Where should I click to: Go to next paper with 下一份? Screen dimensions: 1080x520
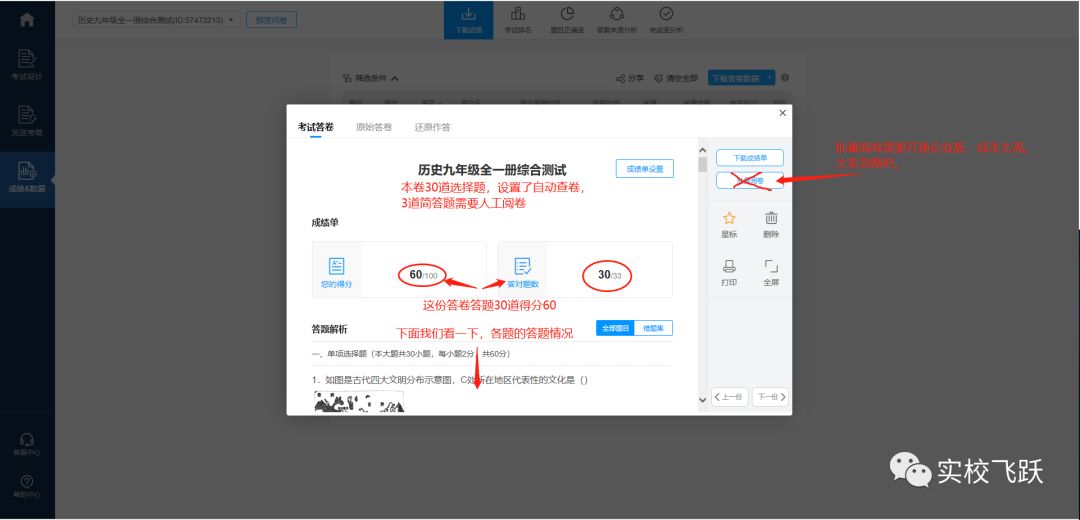point(770,397)
